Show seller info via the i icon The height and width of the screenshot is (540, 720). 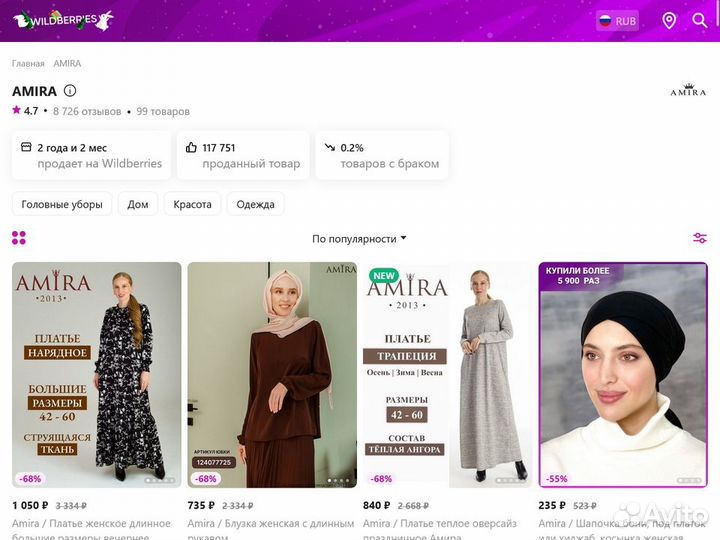70,90
